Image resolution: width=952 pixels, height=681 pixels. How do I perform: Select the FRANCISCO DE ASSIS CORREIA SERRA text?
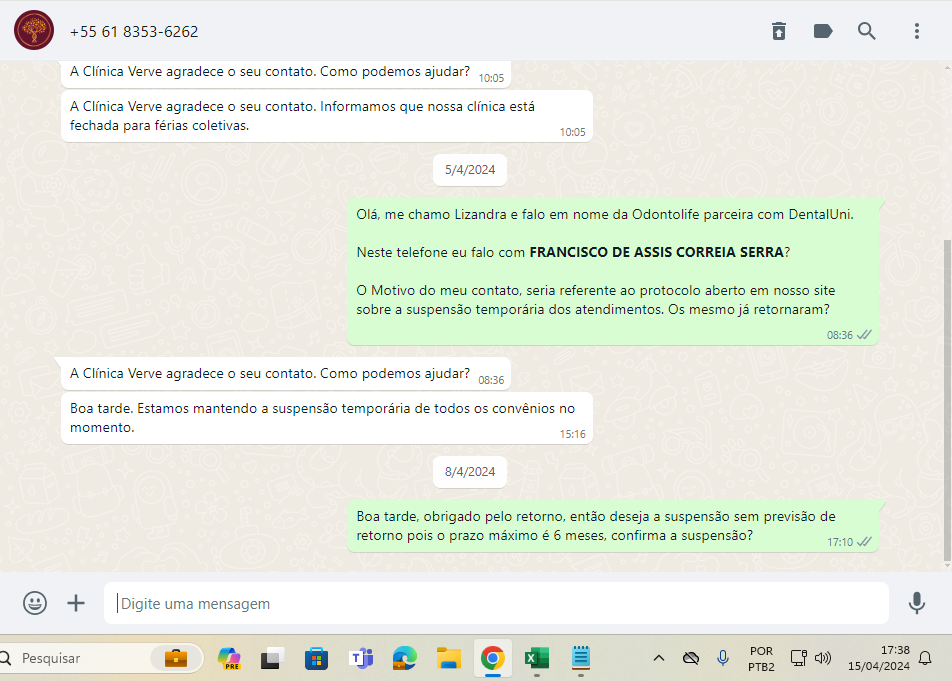(656, 252)
